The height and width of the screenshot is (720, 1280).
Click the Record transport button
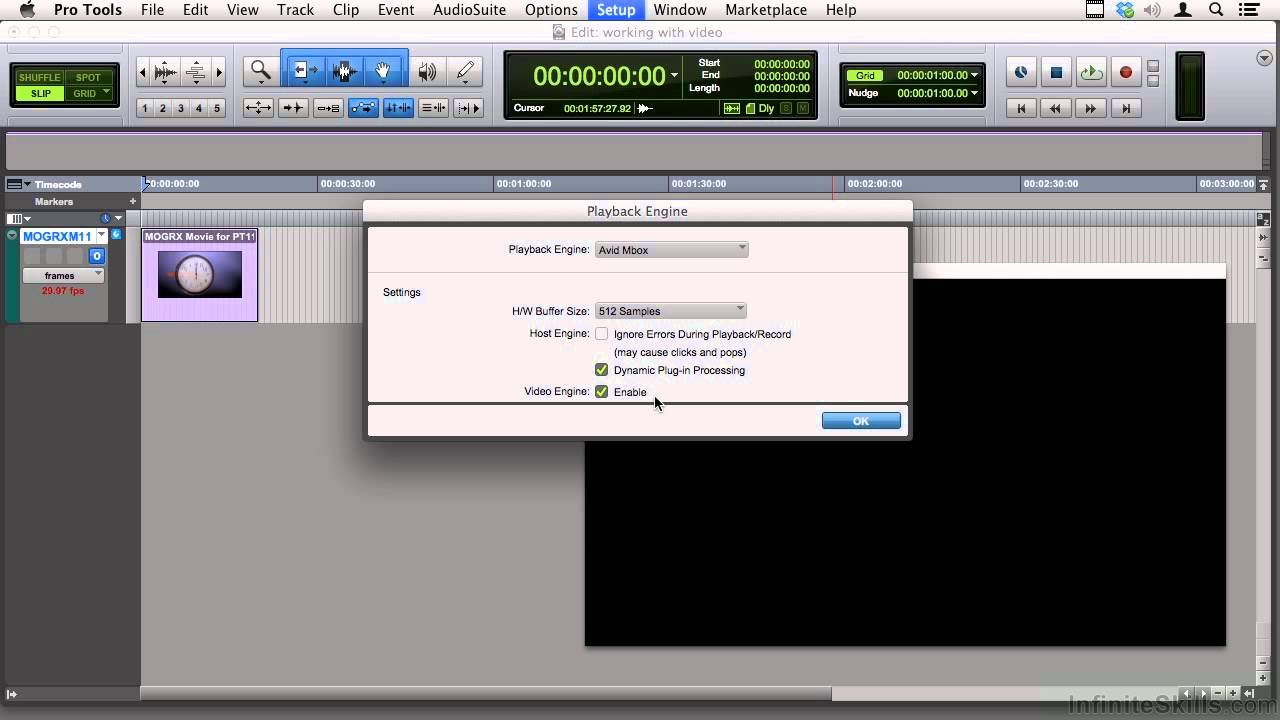[1126, 73]
